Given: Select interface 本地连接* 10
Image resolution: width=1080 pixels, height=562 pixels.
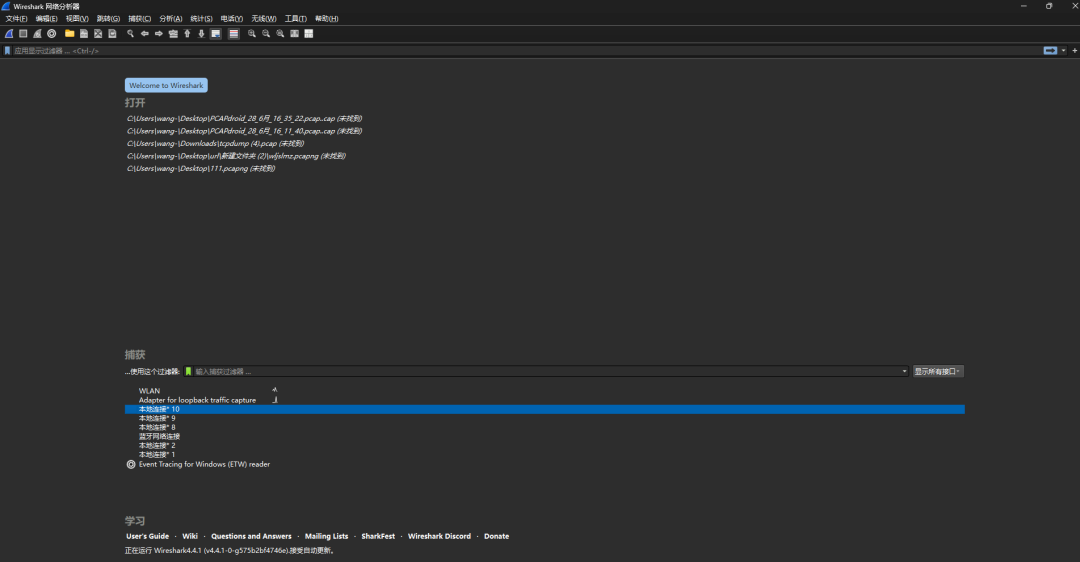Looking at the screenshot, I should coord(545,409).
